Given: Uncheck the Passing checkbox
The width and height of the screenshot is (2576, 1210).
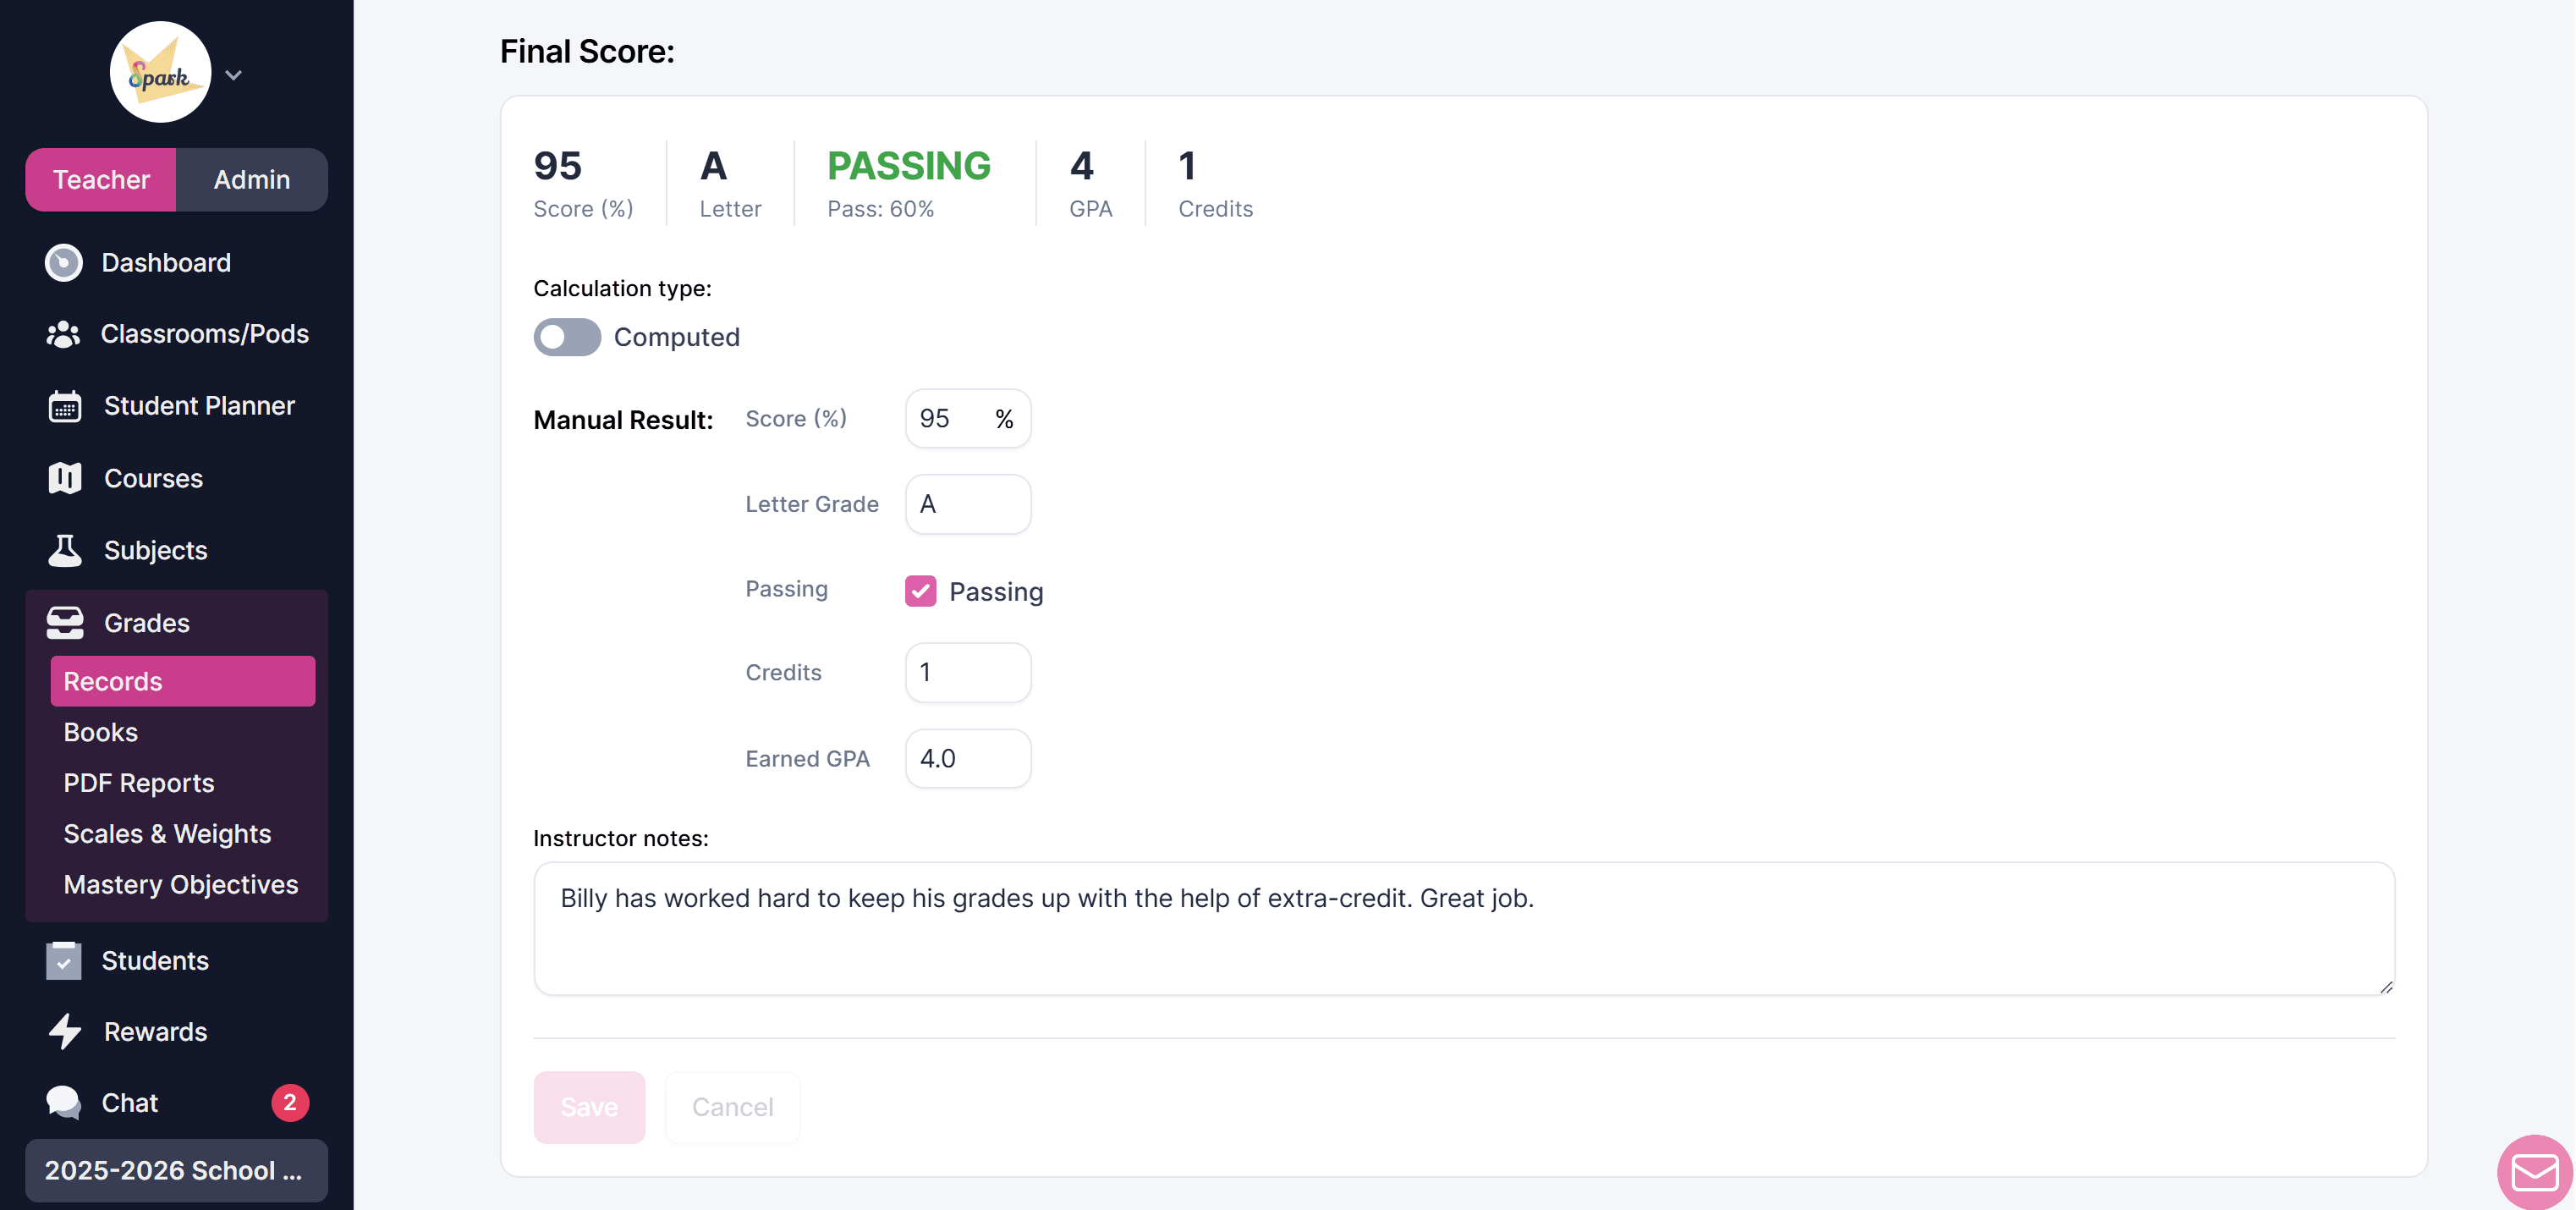Looking at the screenshot, I should tap(920, 591).
